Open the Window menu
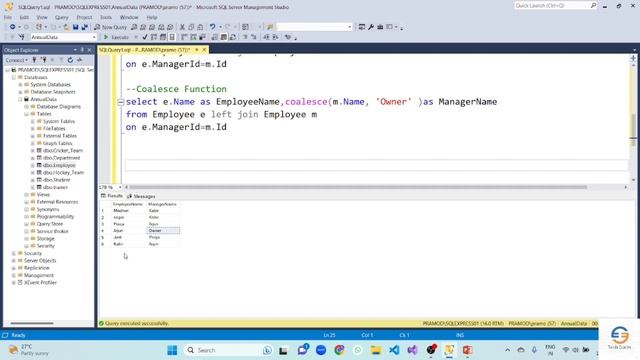640x360 pixels. pyautogui.click(x=129, y=17)
